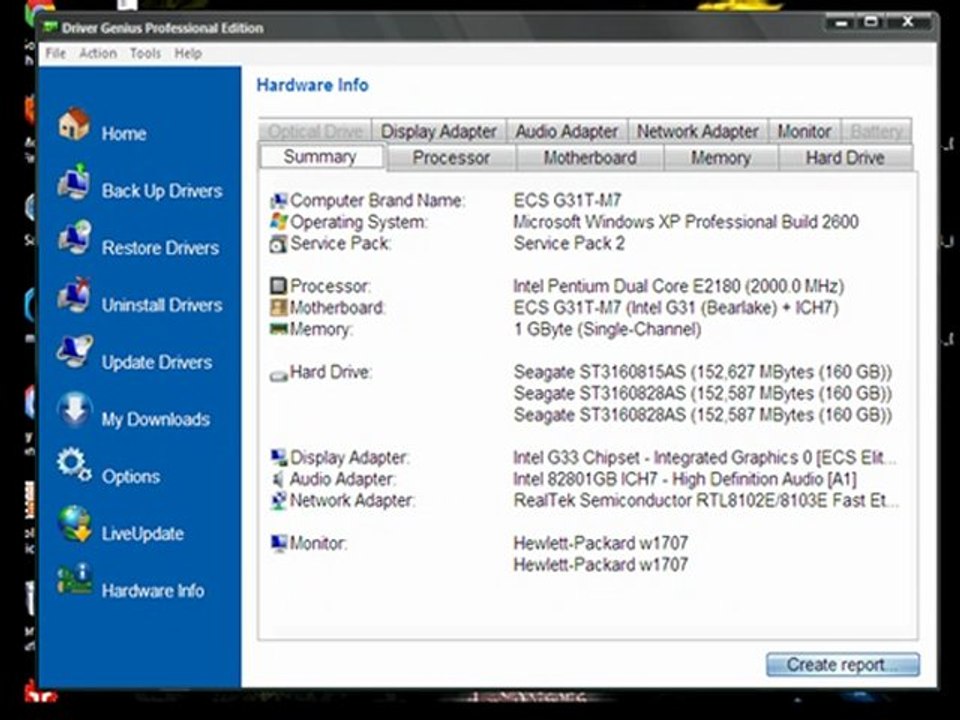
Task: Close the Driver Genius window
Action: [x=909, y=22]
